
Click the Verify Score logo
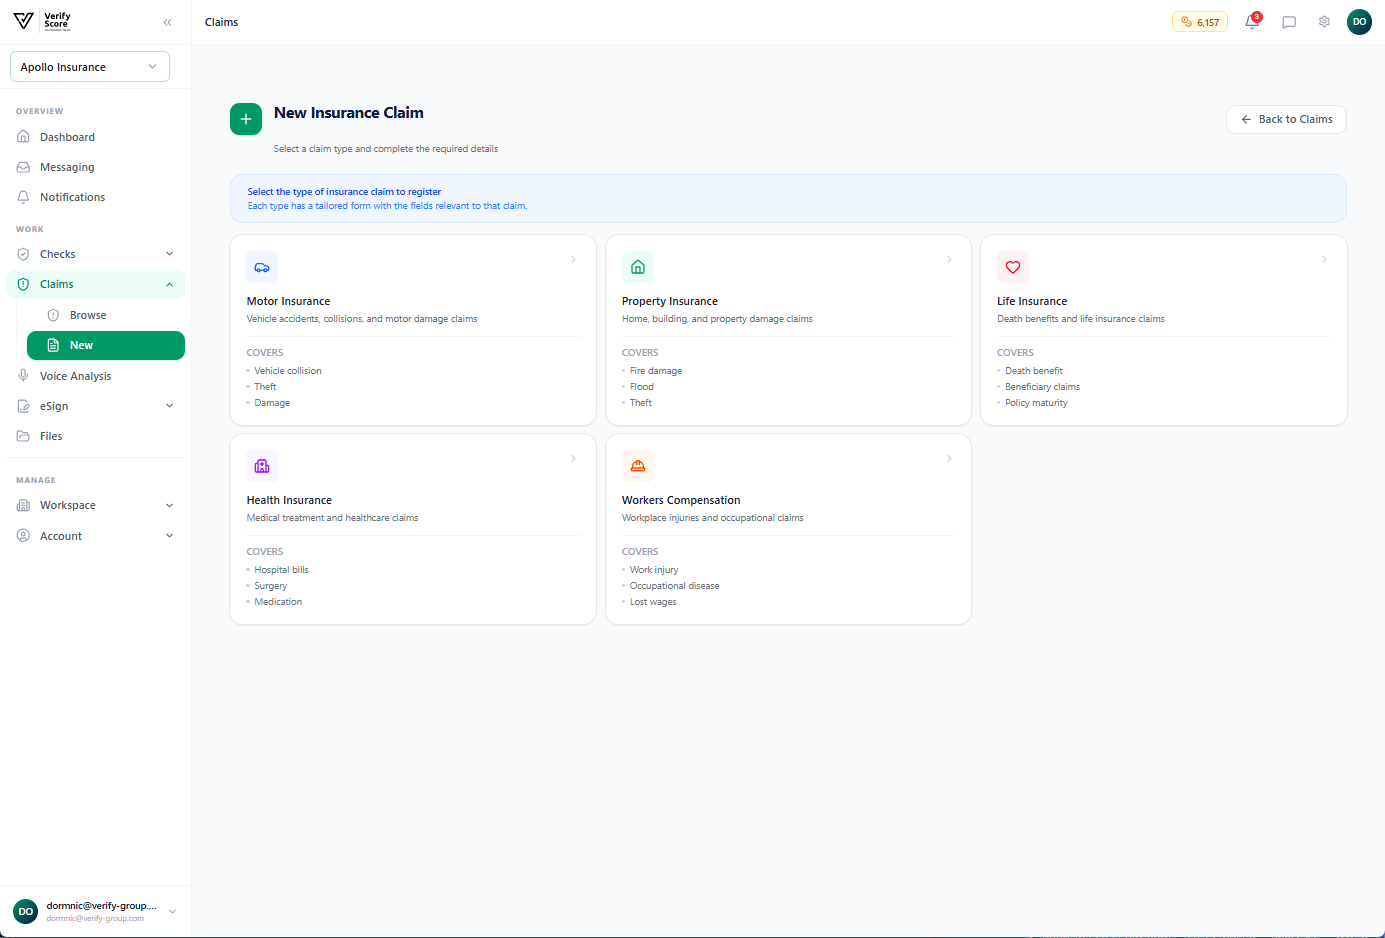(42, 21)
